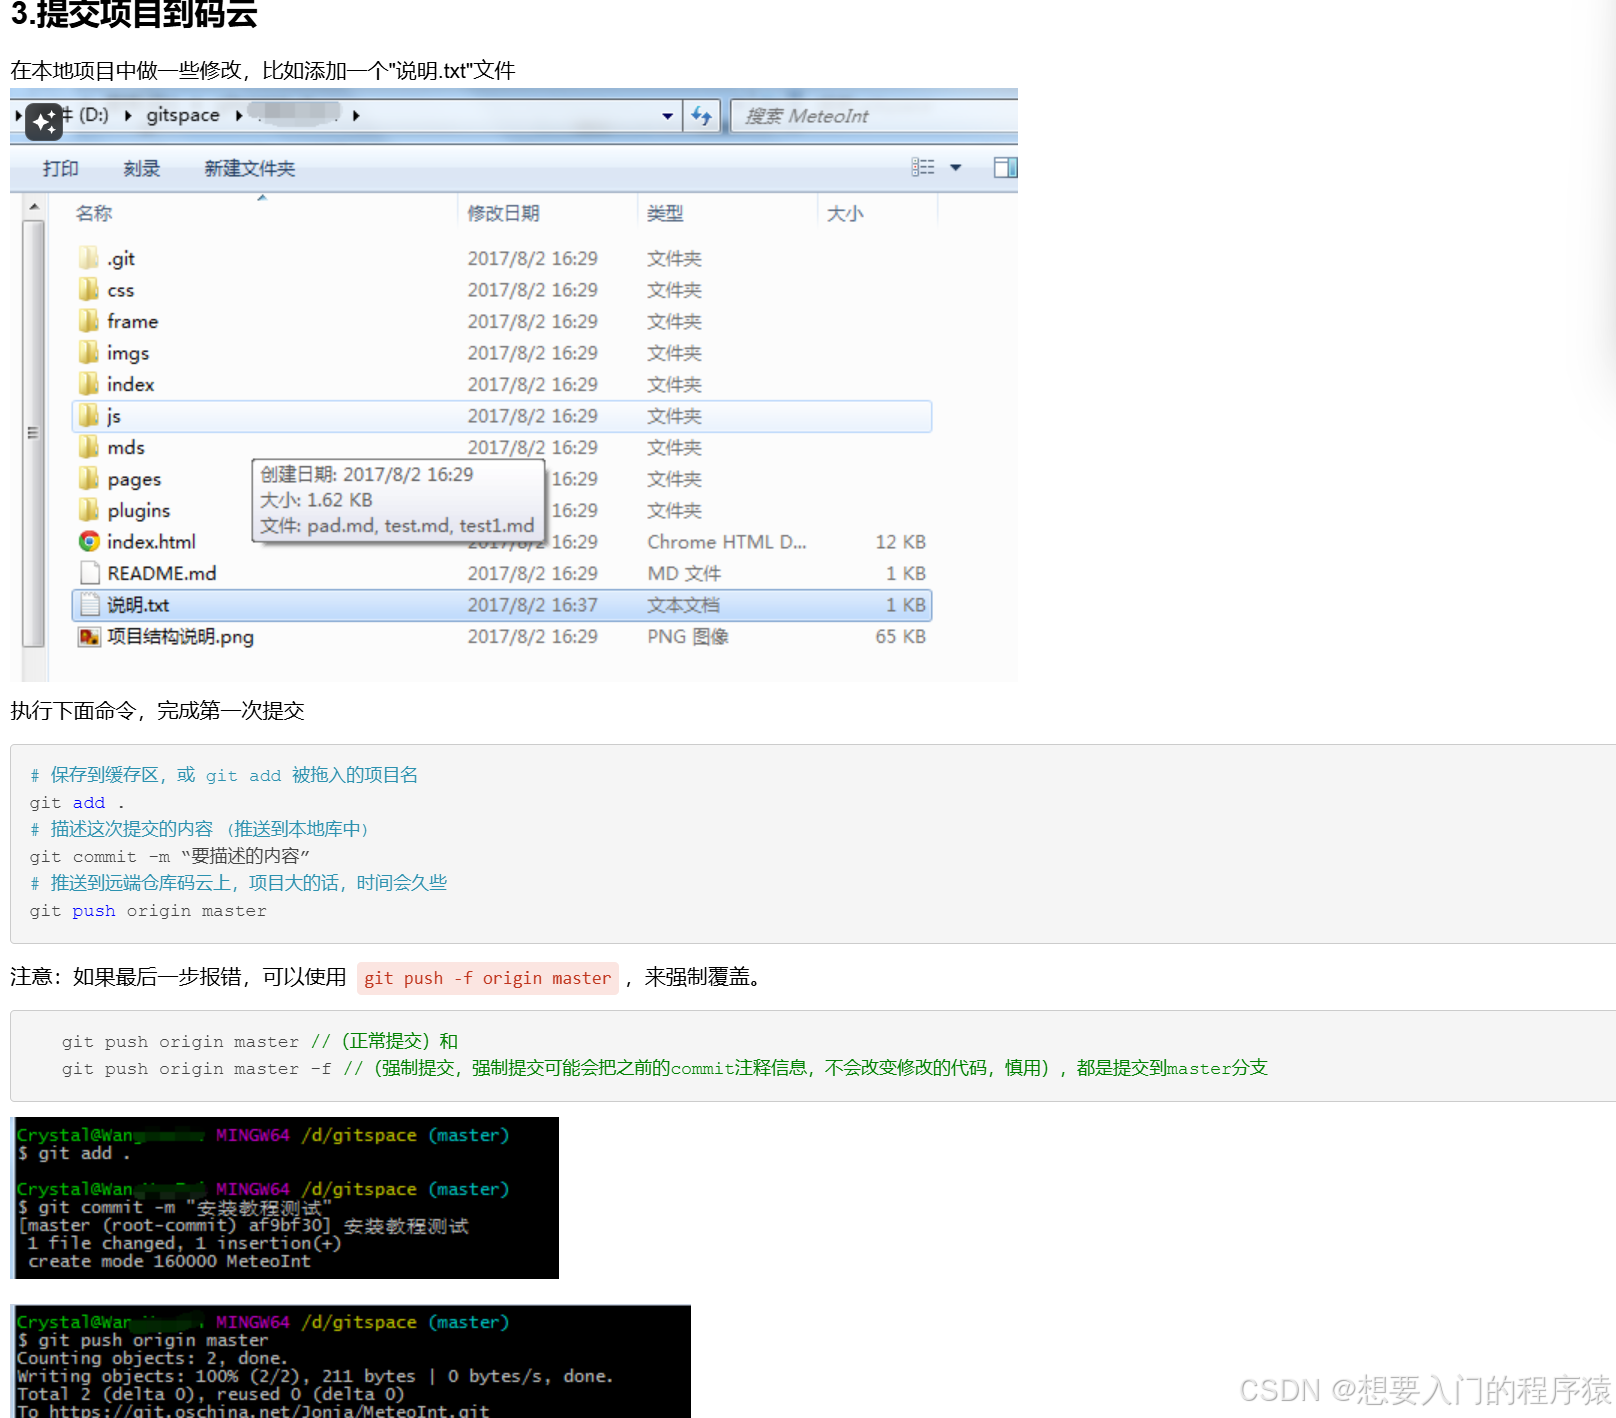Click the 新建文件夹 button
The width and height of the screenshot is (1616, 1418).
[248, 168]
